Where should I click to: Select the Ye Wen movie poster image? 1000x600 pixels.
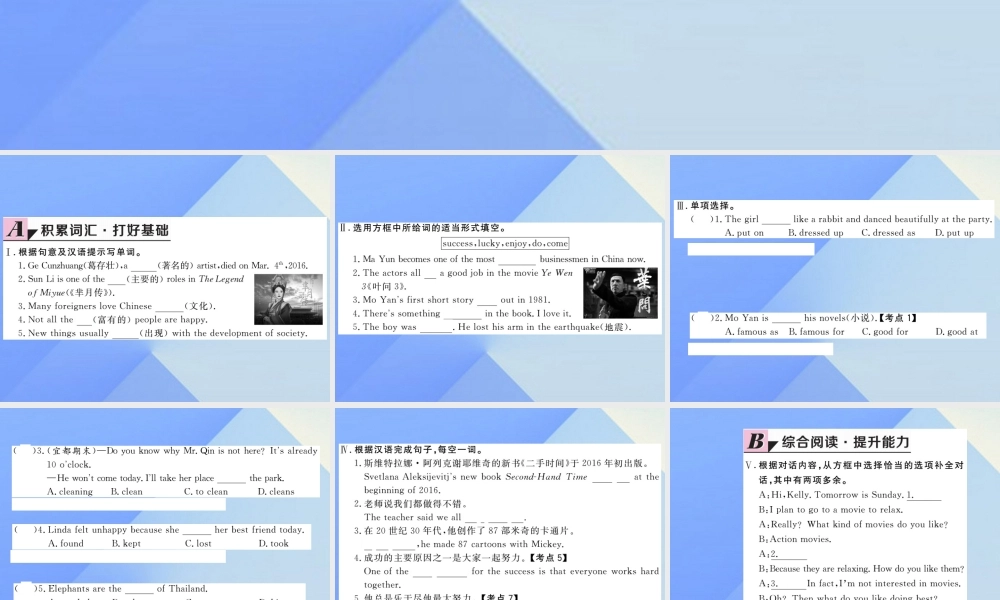621,292
